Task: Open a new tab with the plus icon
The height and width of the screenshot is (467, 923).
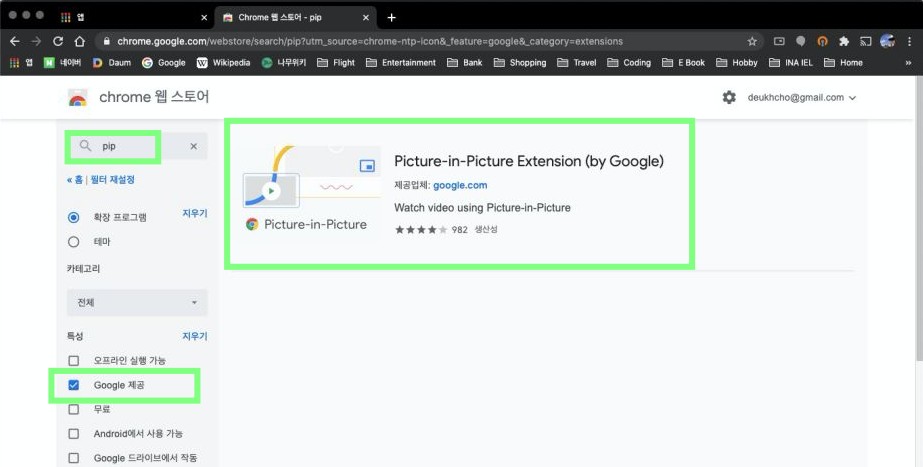Action: tap(391, 17)
